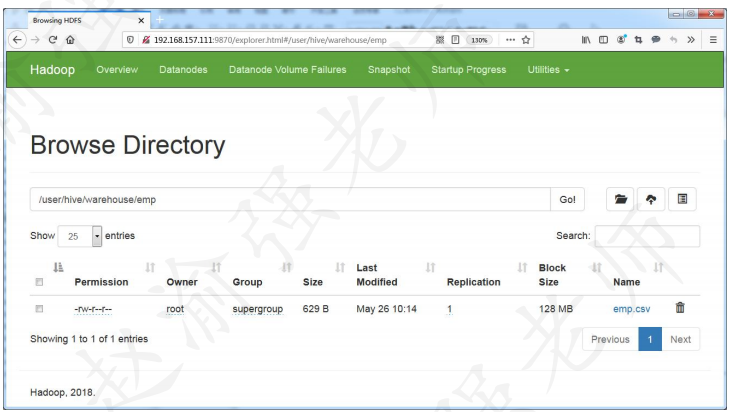Sort table by Owner column

point(182,282)
